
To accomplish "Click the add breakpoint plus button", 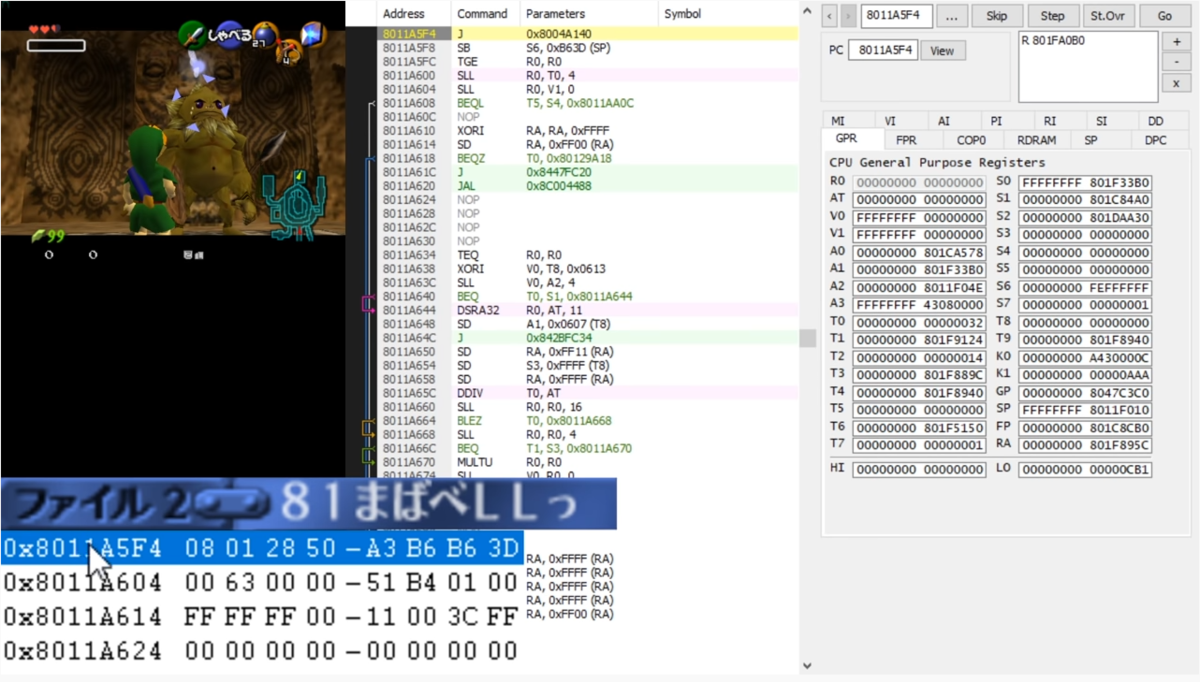I will (x=1176, y=42).
